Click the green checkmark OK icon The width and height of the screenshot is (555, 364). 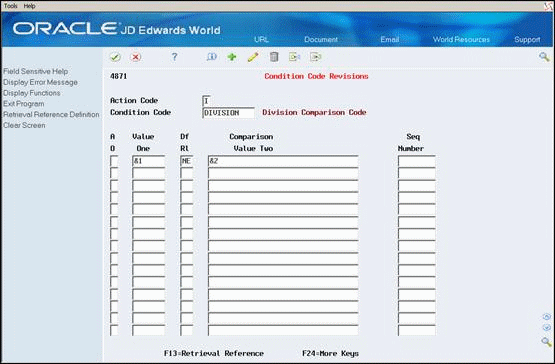point(115,57)
